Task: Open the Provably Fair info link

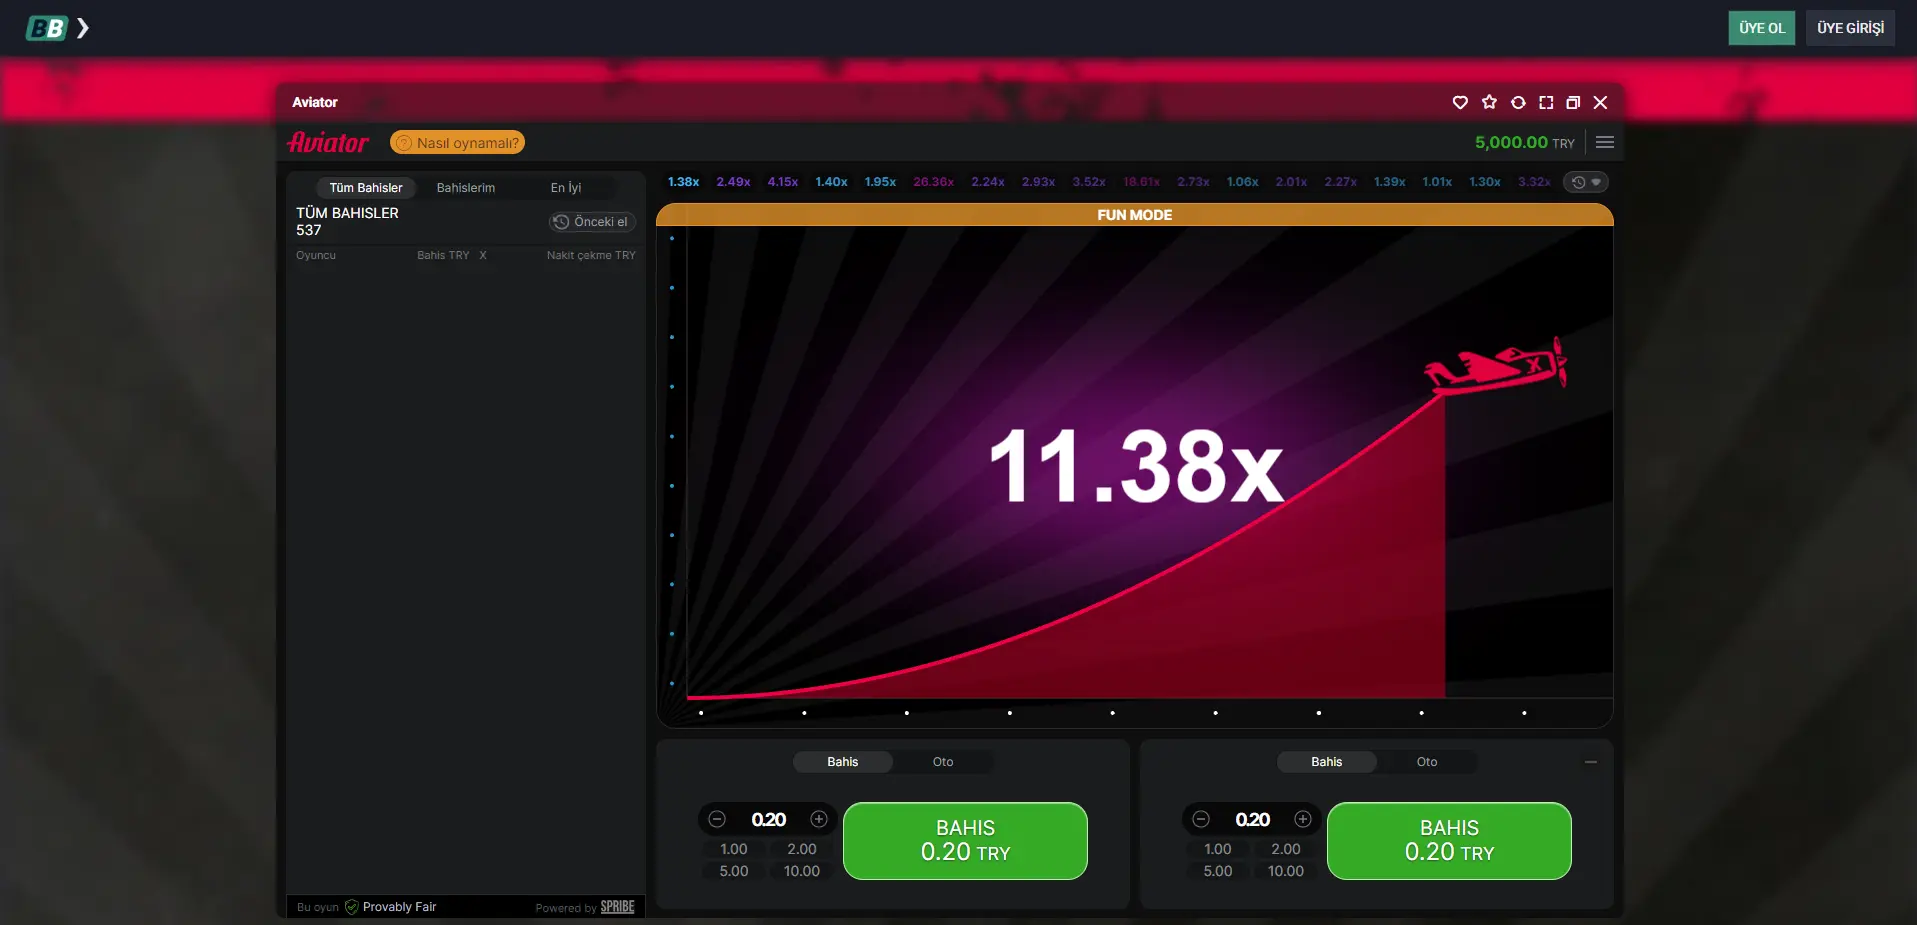Action: [390, 907]
